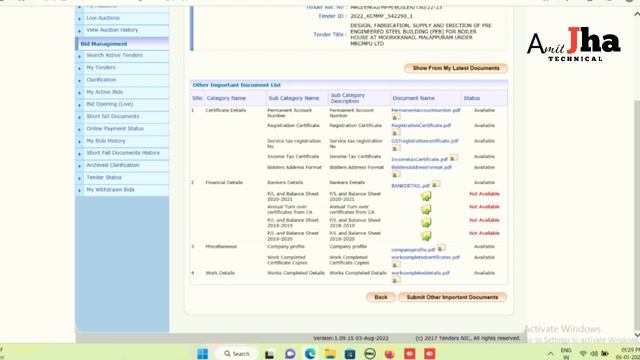Click lock icon beside IncometaxCertificate.pdf
Image resolution: width=640 pixels, height=360 pixels.
coord(453,158)
